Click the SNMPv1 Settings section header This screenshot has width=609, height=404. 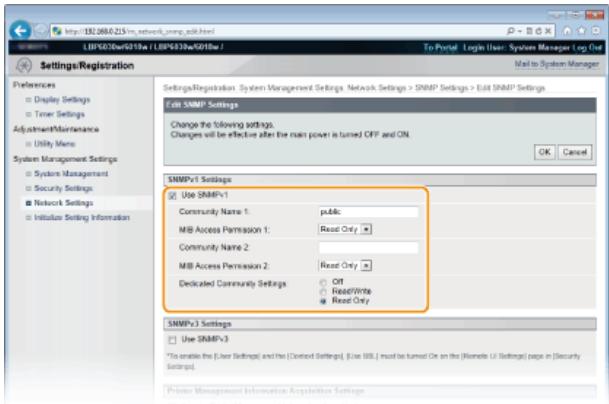pos(380,180)
